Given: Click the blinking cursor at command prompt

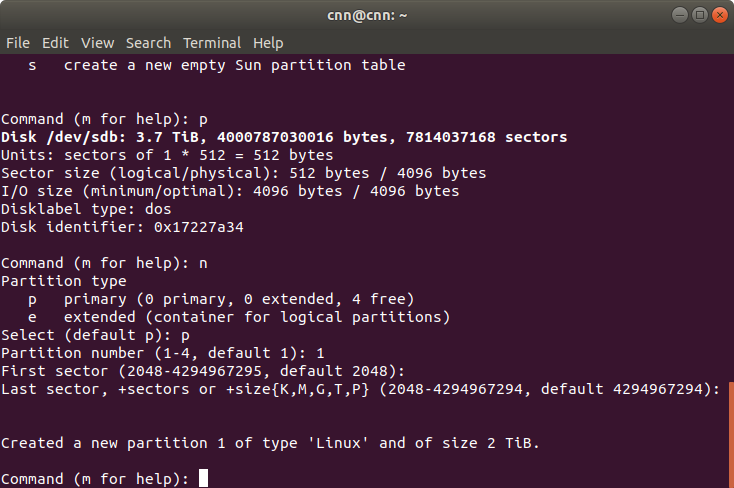Looking at the screenshot, I should point(203,478).
